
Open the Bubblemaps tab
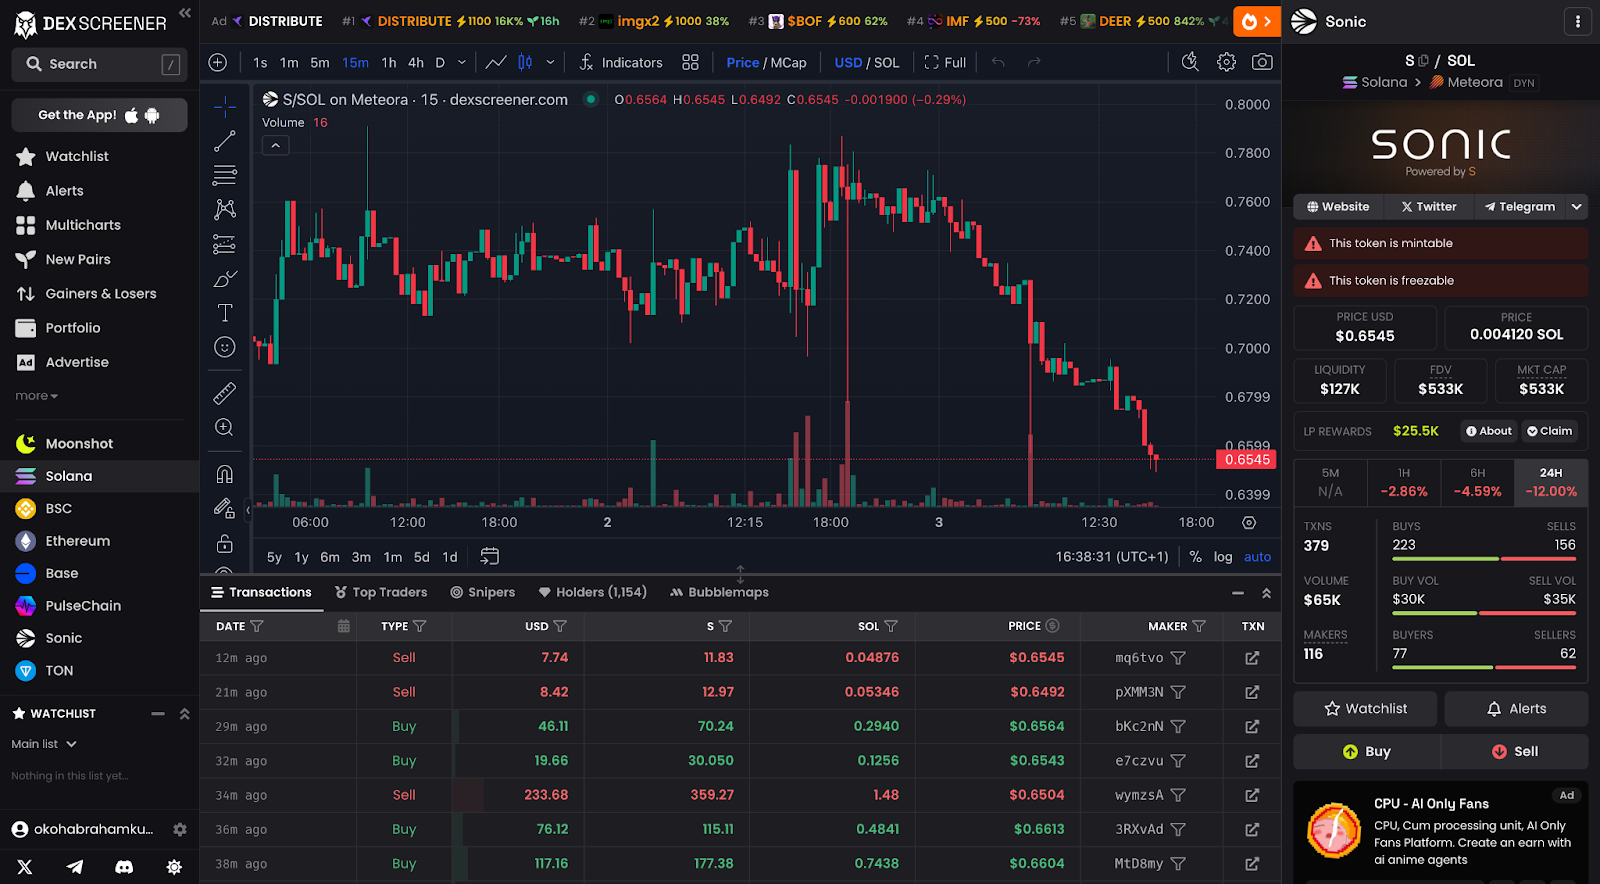point(720,592)
